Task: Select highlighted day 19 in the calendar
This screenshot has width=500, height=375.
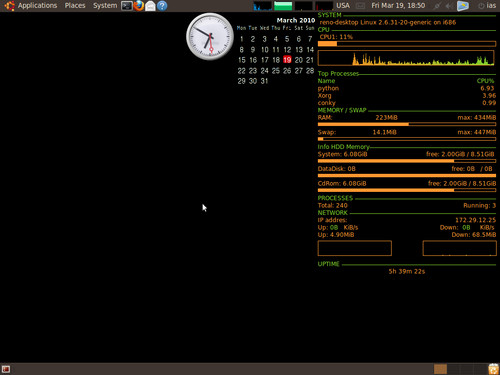Action: pyautogui.click(x=287, y=60)
